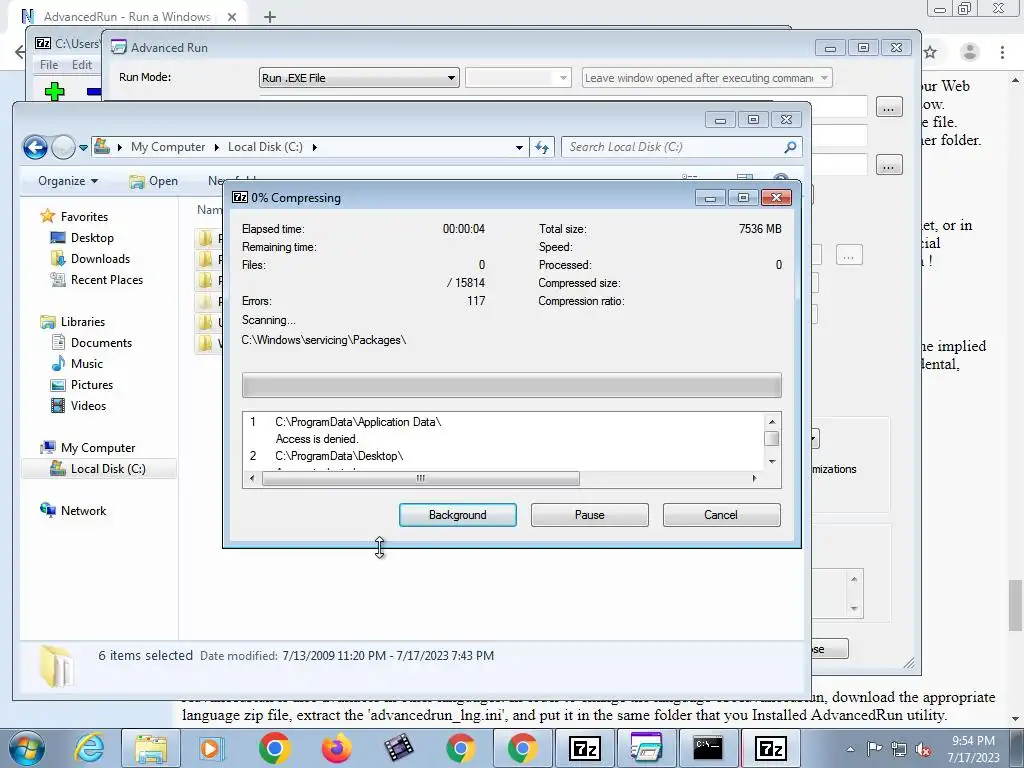The width and height of the screenshot is (1024, 768).
Task: Open the browser profile icon
Action: click(x=970, y=52)
